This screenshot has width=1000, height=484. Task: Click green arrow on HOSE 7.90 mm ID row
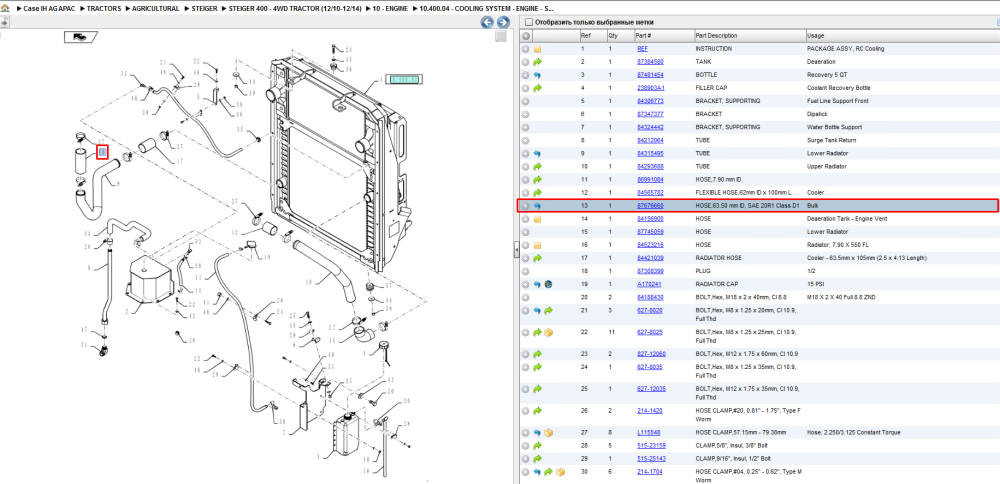click(537, 180)
